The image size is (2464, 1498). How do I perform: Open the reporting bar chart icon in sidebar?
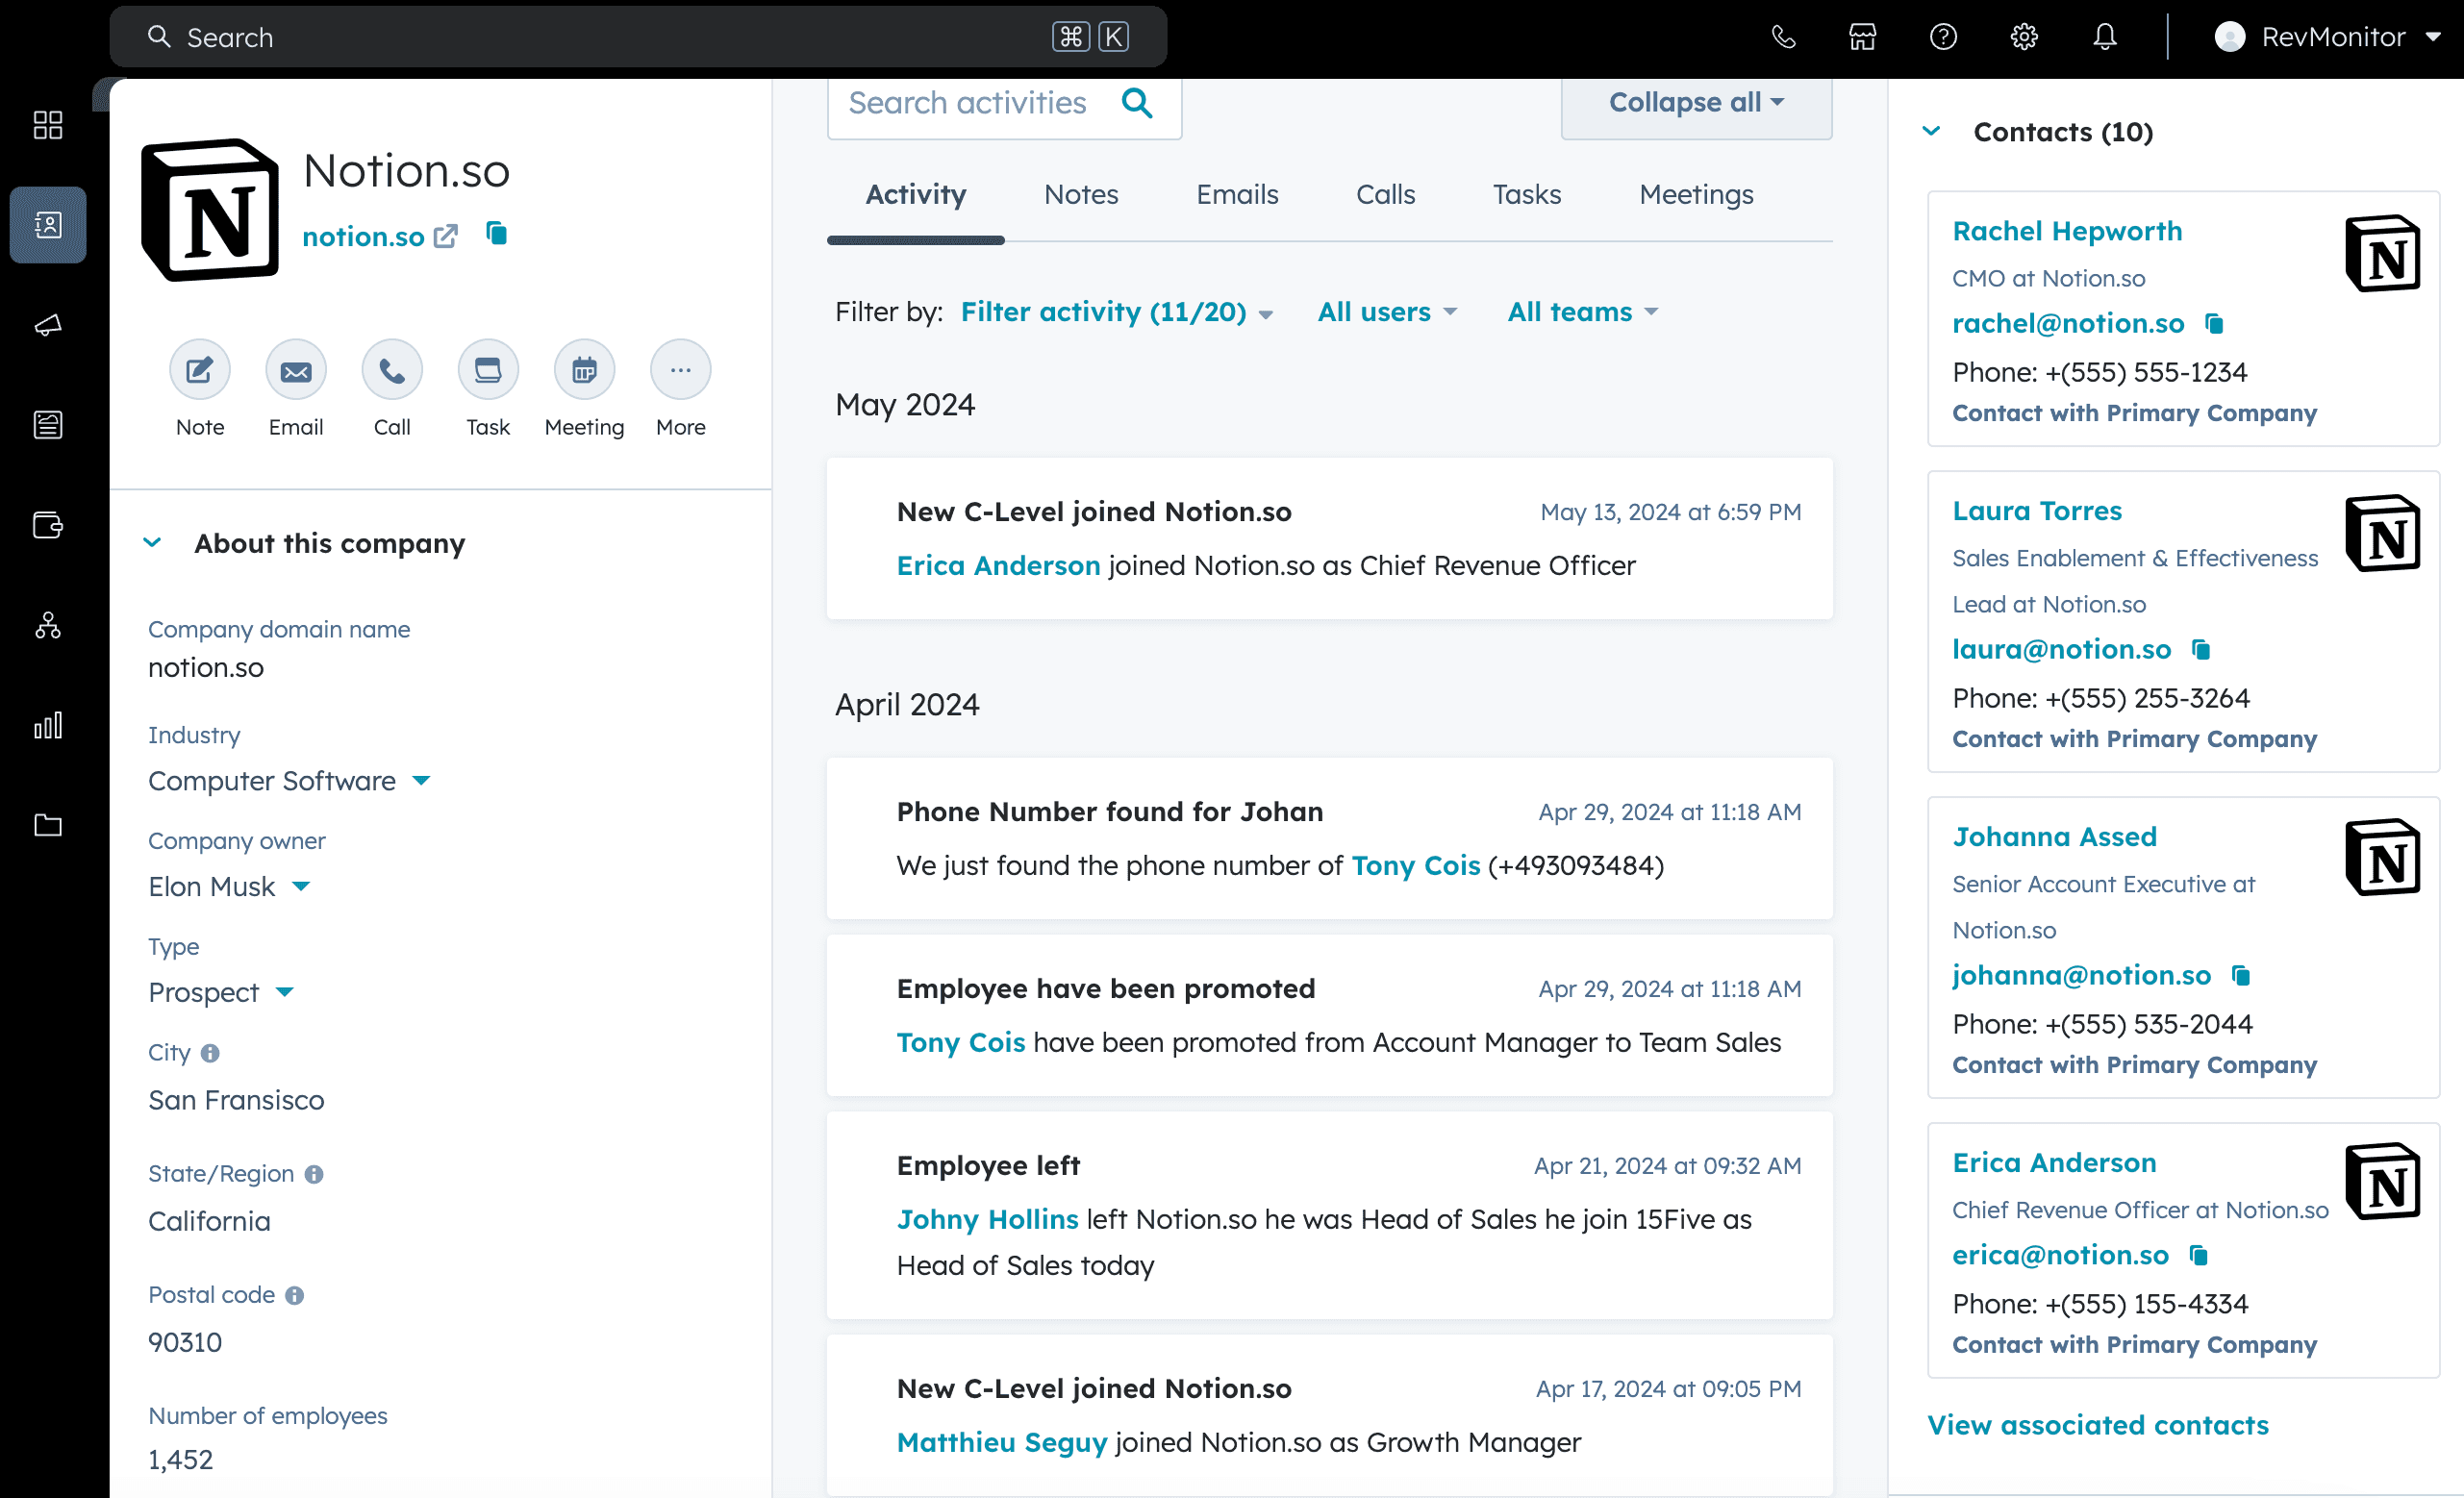pos(48,725)
